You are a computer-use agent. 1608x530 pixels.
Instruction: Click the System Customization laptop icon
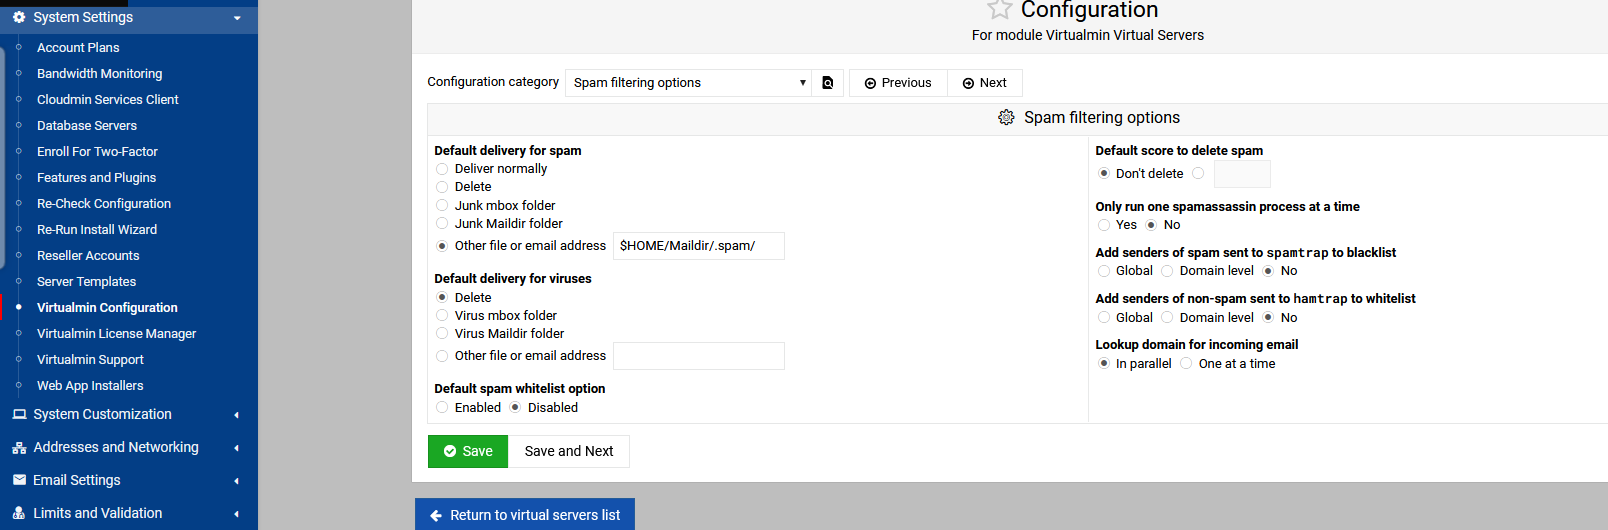[x=19, y=414]
